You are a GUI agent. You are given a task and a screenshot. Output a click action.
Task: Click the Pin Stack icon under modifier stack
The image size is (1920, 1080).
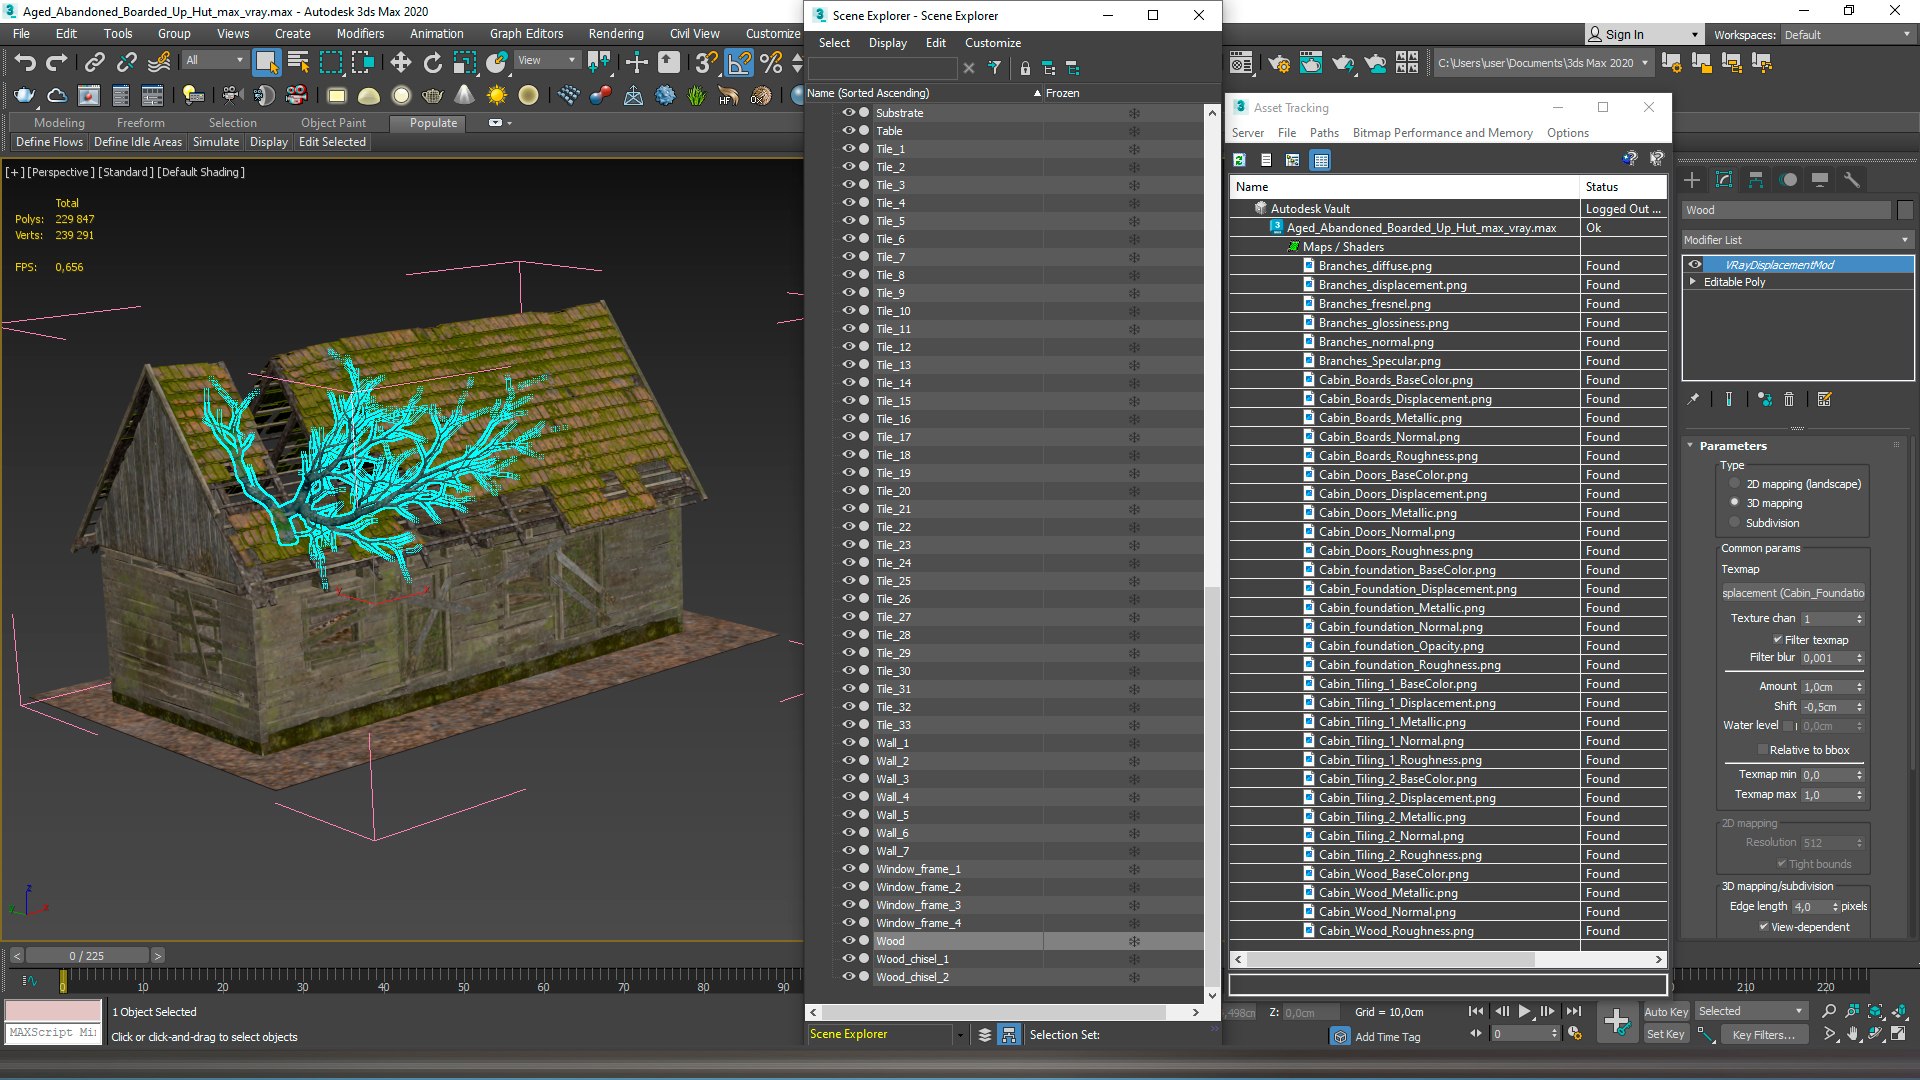1693,399
